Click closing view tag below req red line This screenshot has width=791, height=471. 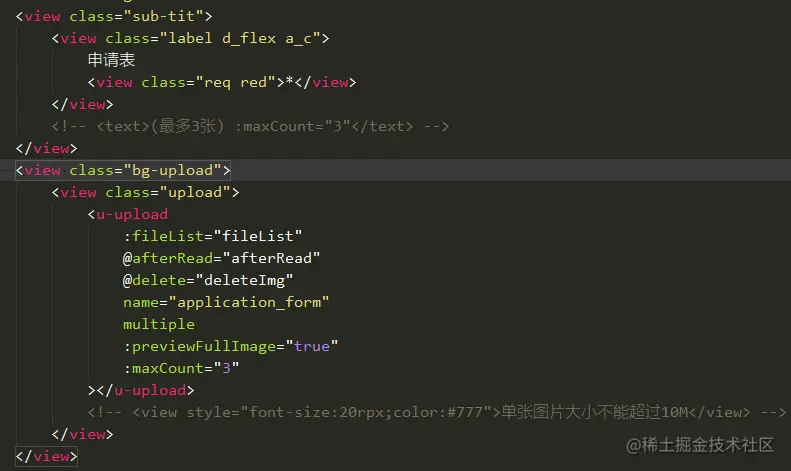tap(83, 104)
